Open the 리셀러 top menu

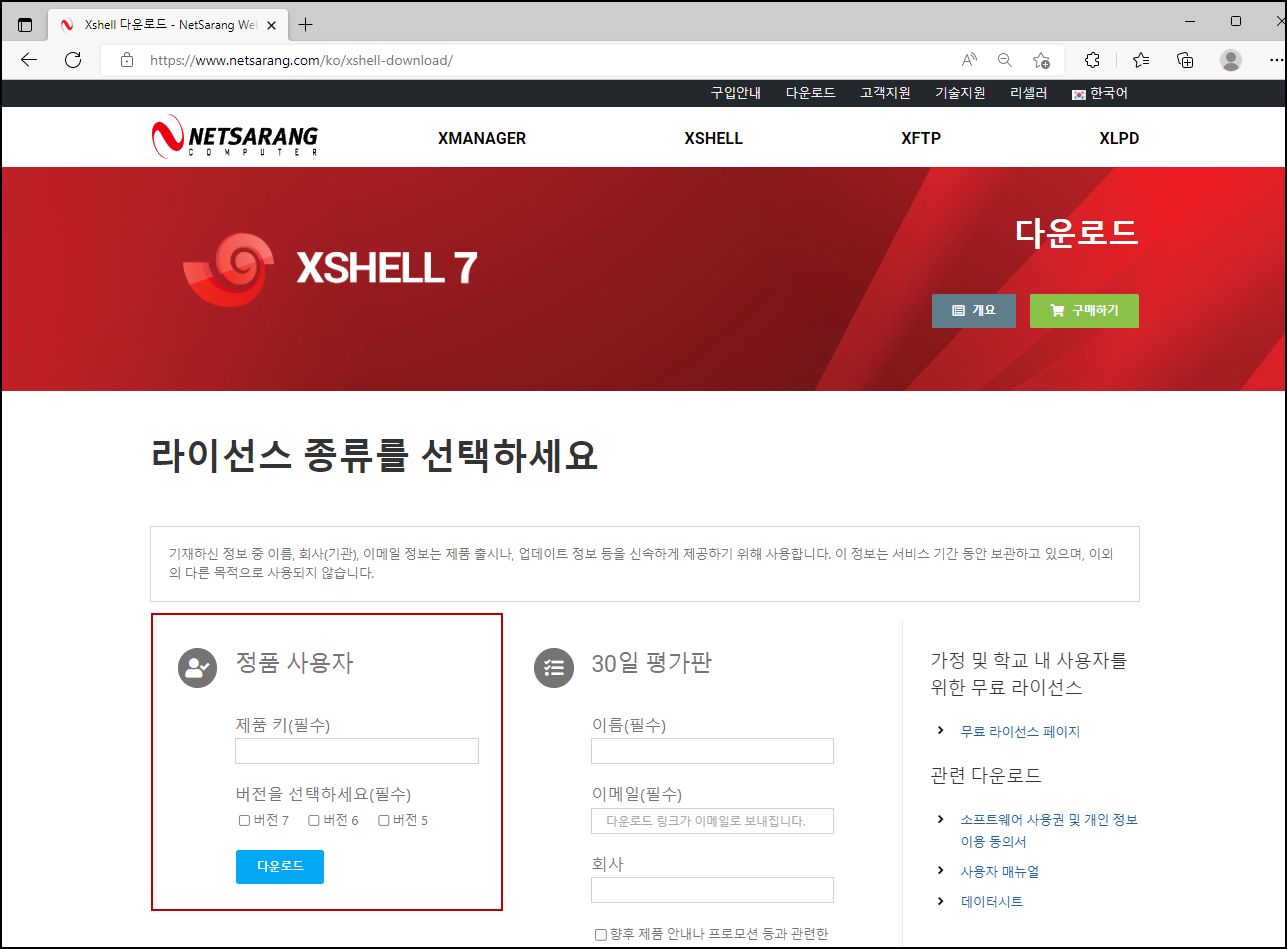click(1029, 93)
